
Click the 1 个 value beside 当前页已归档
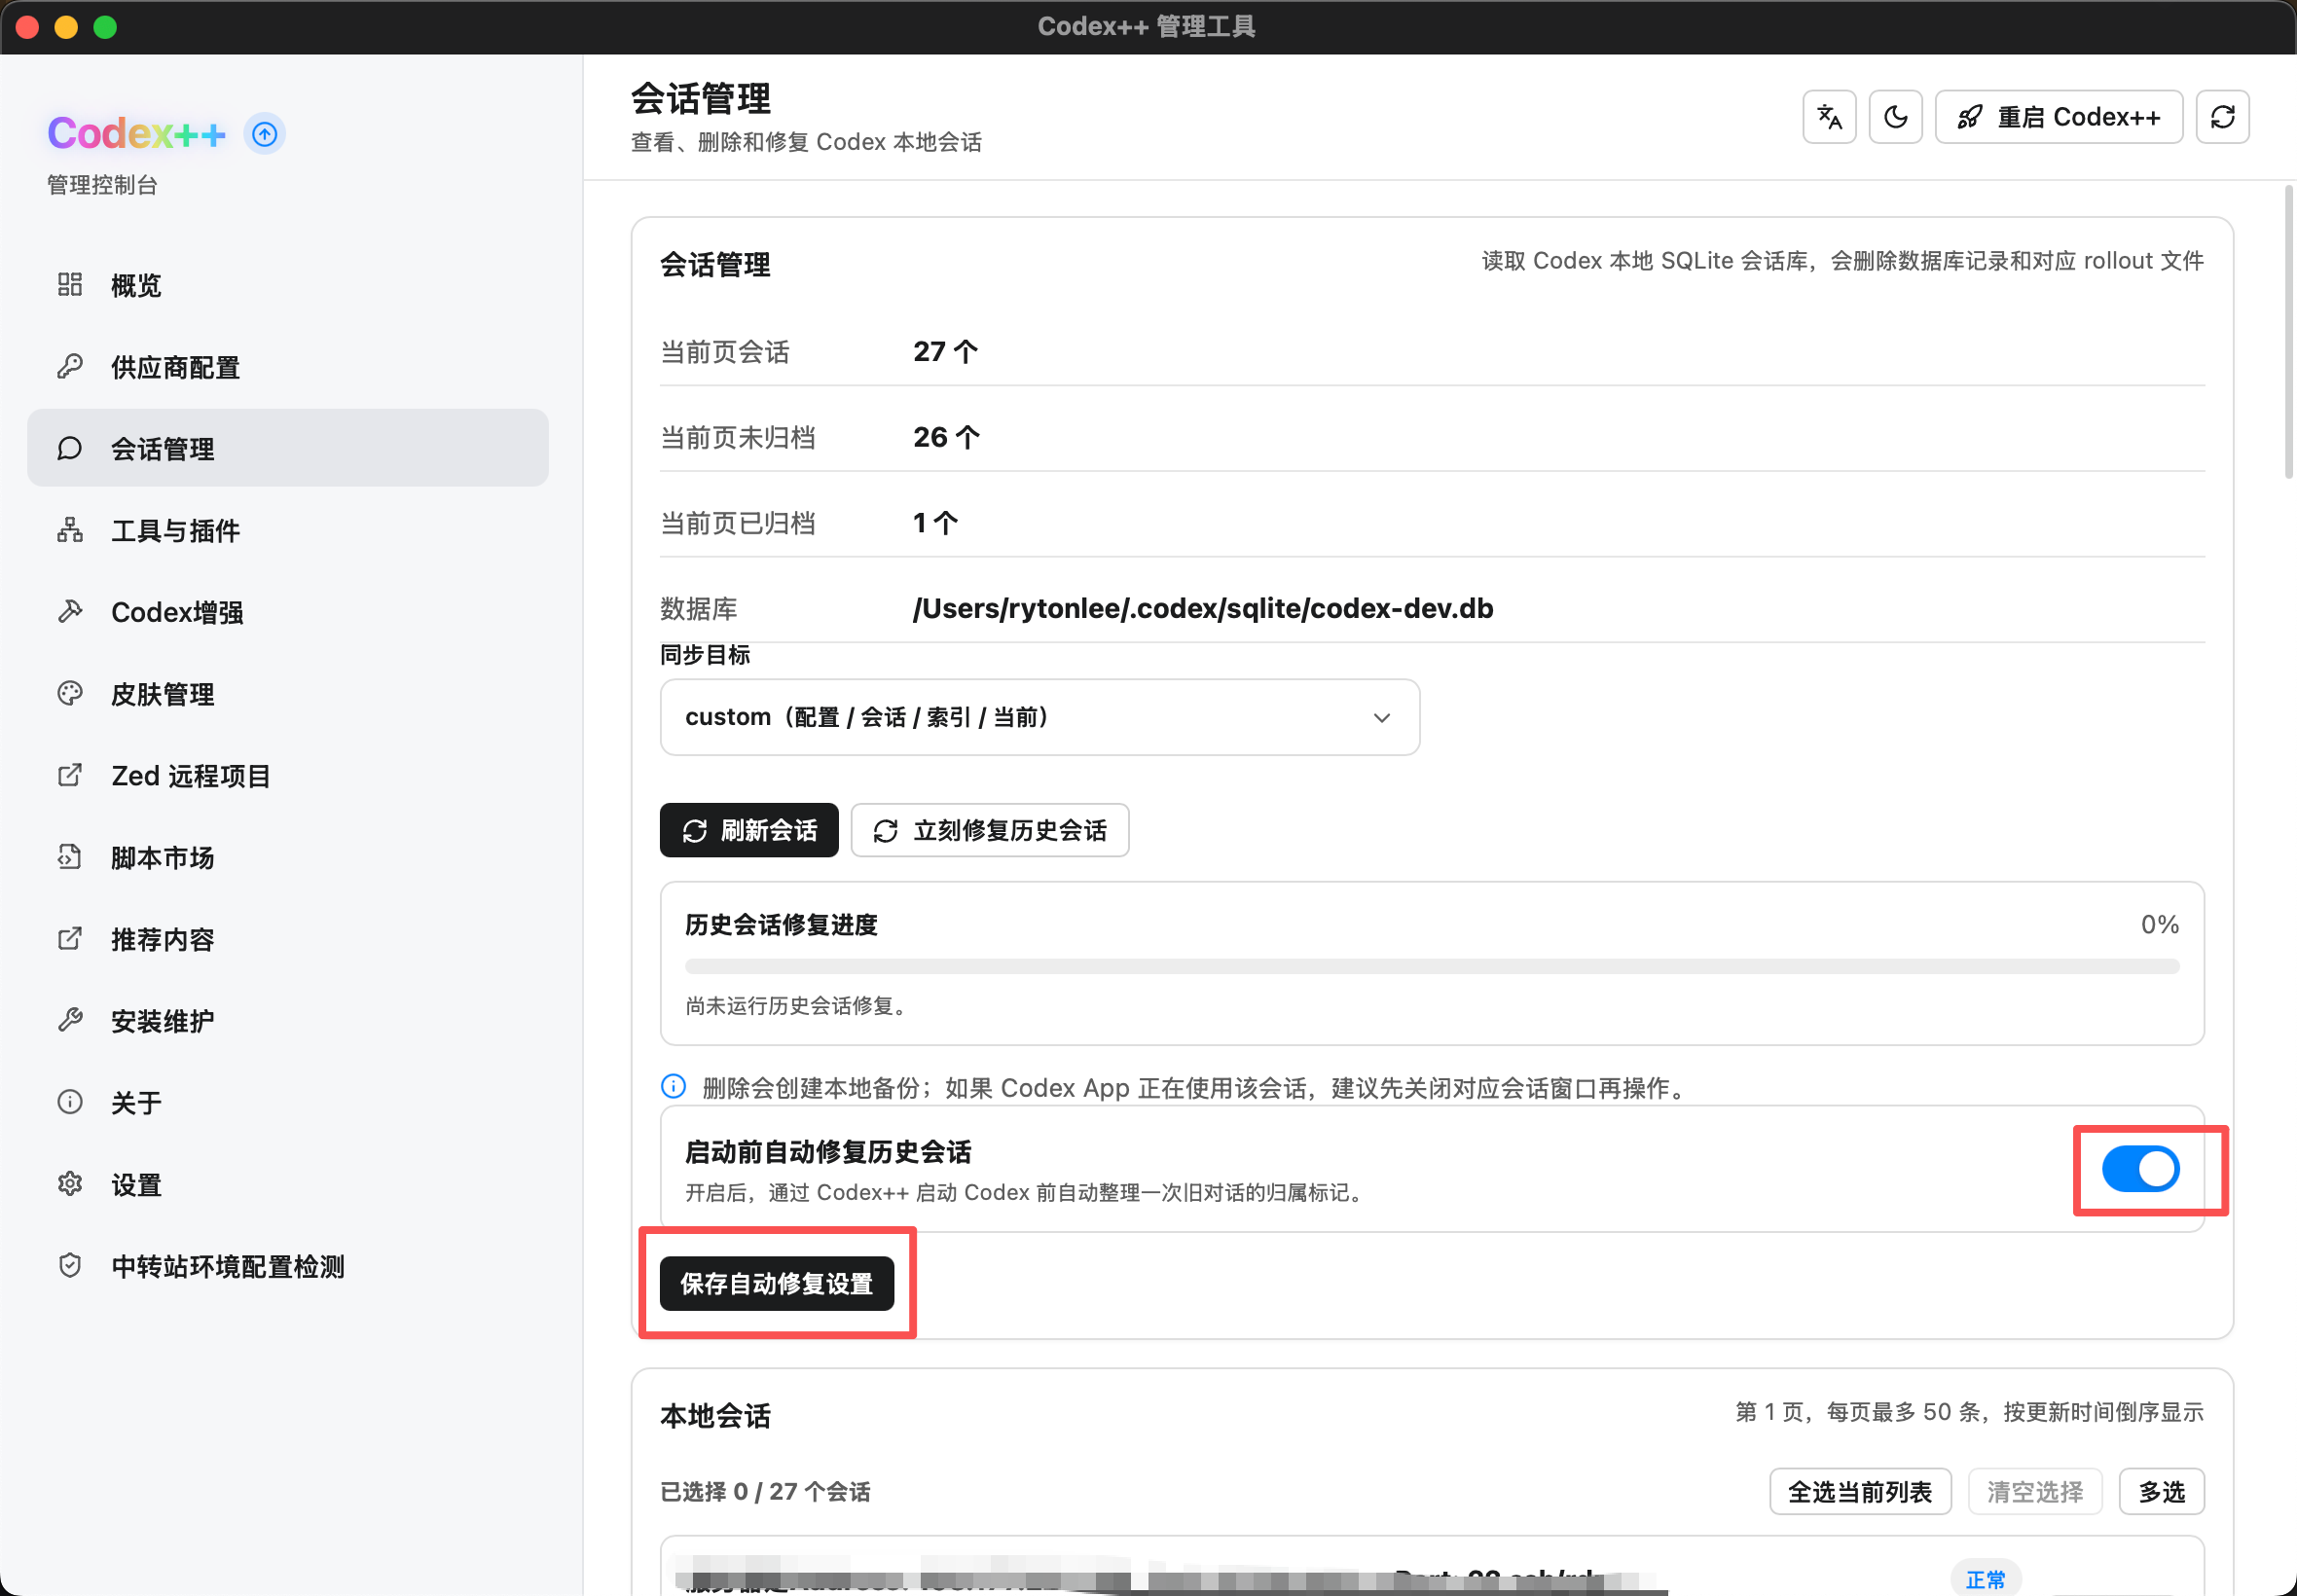[935, 523]
